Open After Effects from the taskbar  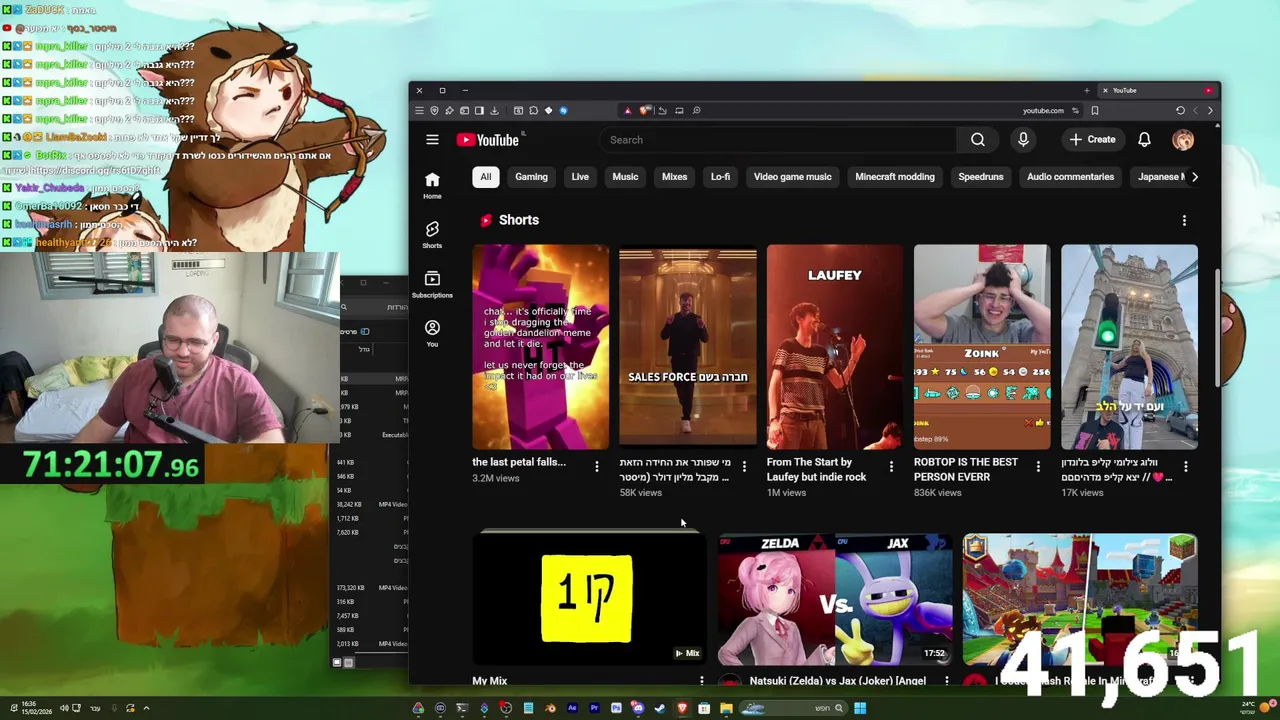coord(572,708)
